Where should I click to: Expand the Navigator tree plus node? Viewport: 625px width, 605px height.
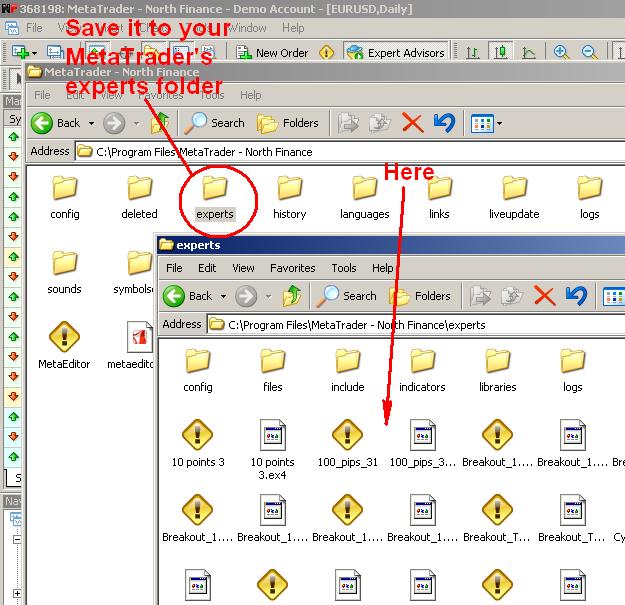pyautogui.click(x=17, y=593)
